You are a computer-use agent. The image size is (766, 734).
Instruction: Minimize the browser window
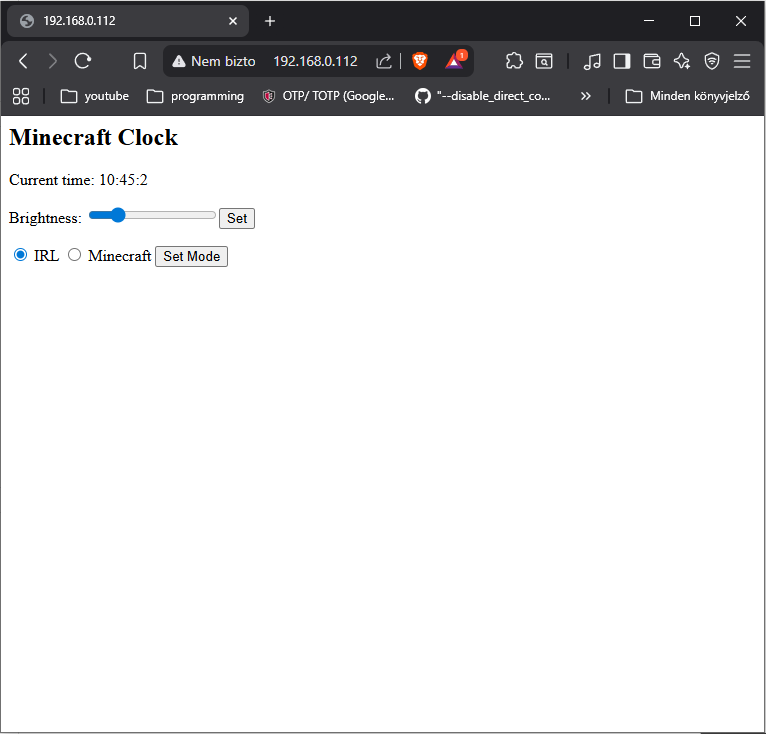(649, 21)
